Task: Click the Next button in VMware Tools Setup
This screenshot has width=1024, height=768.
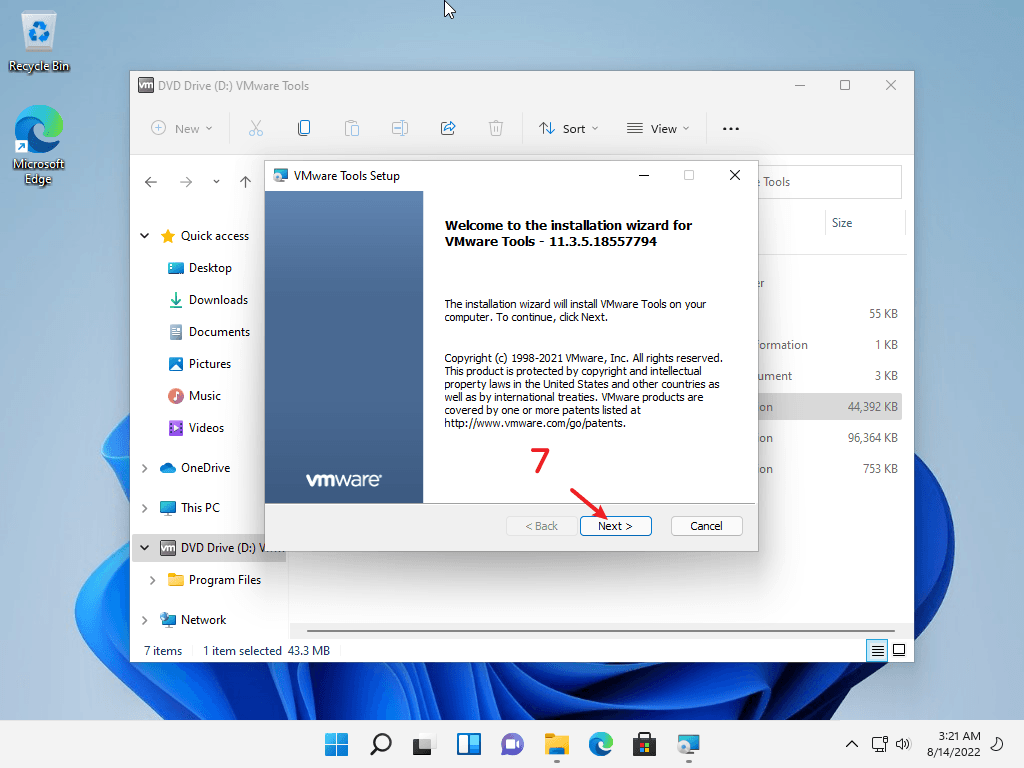Action: coord(615,526)
